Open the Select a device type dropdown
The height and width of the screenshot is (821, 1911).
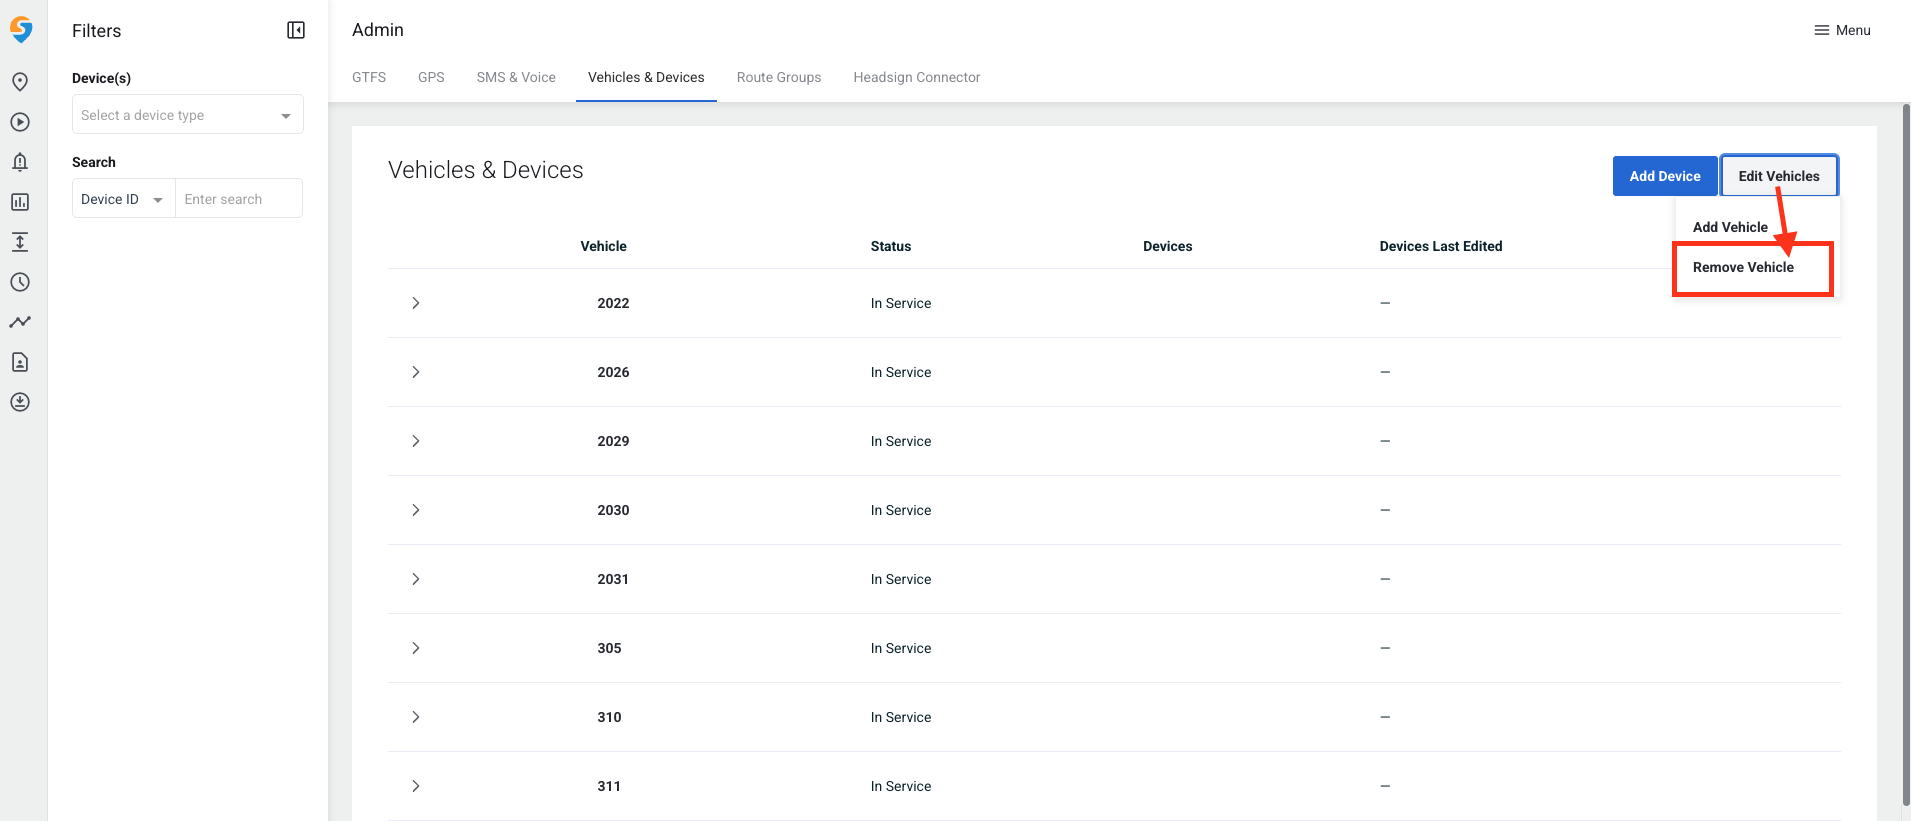click(188, 115)
